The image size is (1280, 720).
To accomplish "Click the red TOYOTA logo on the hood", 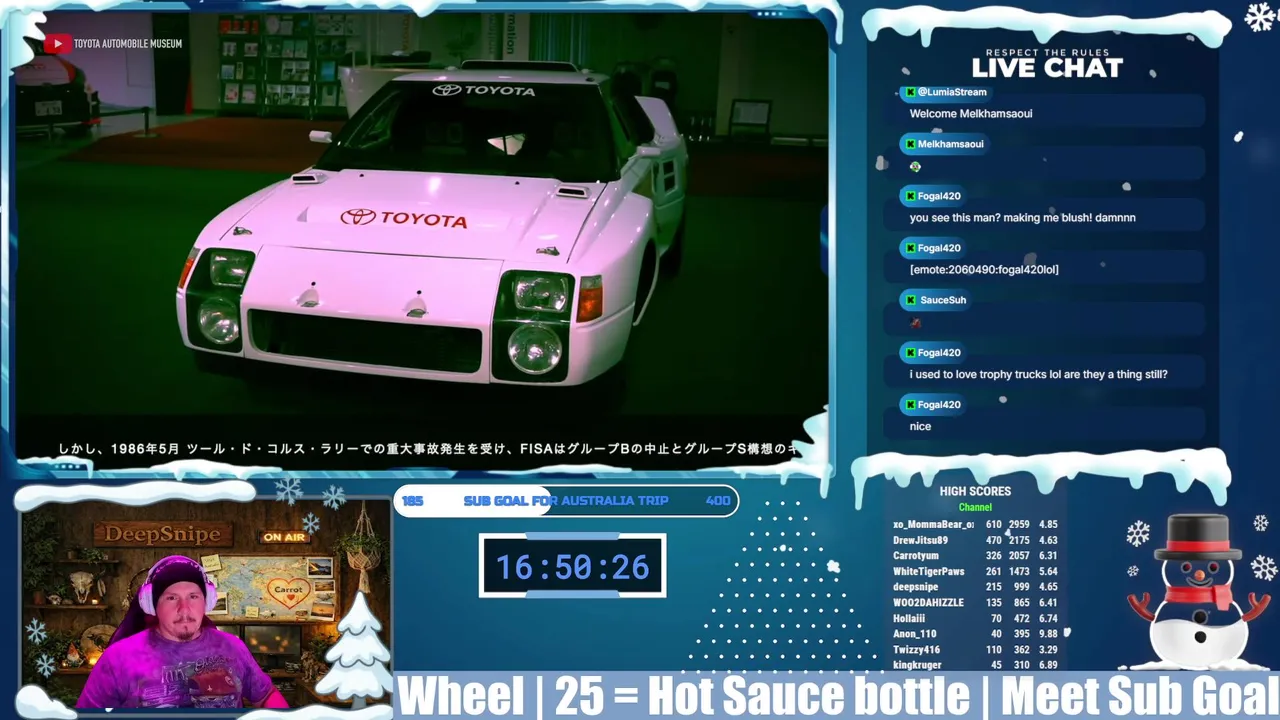I will pos(403,218).
